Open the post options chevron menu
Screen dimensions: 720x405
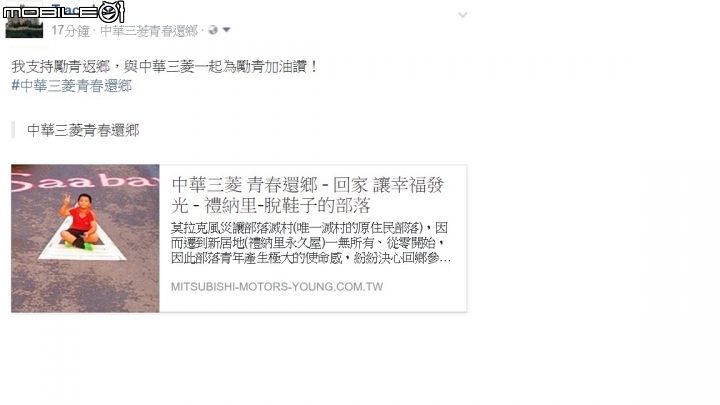coord(462,15)
